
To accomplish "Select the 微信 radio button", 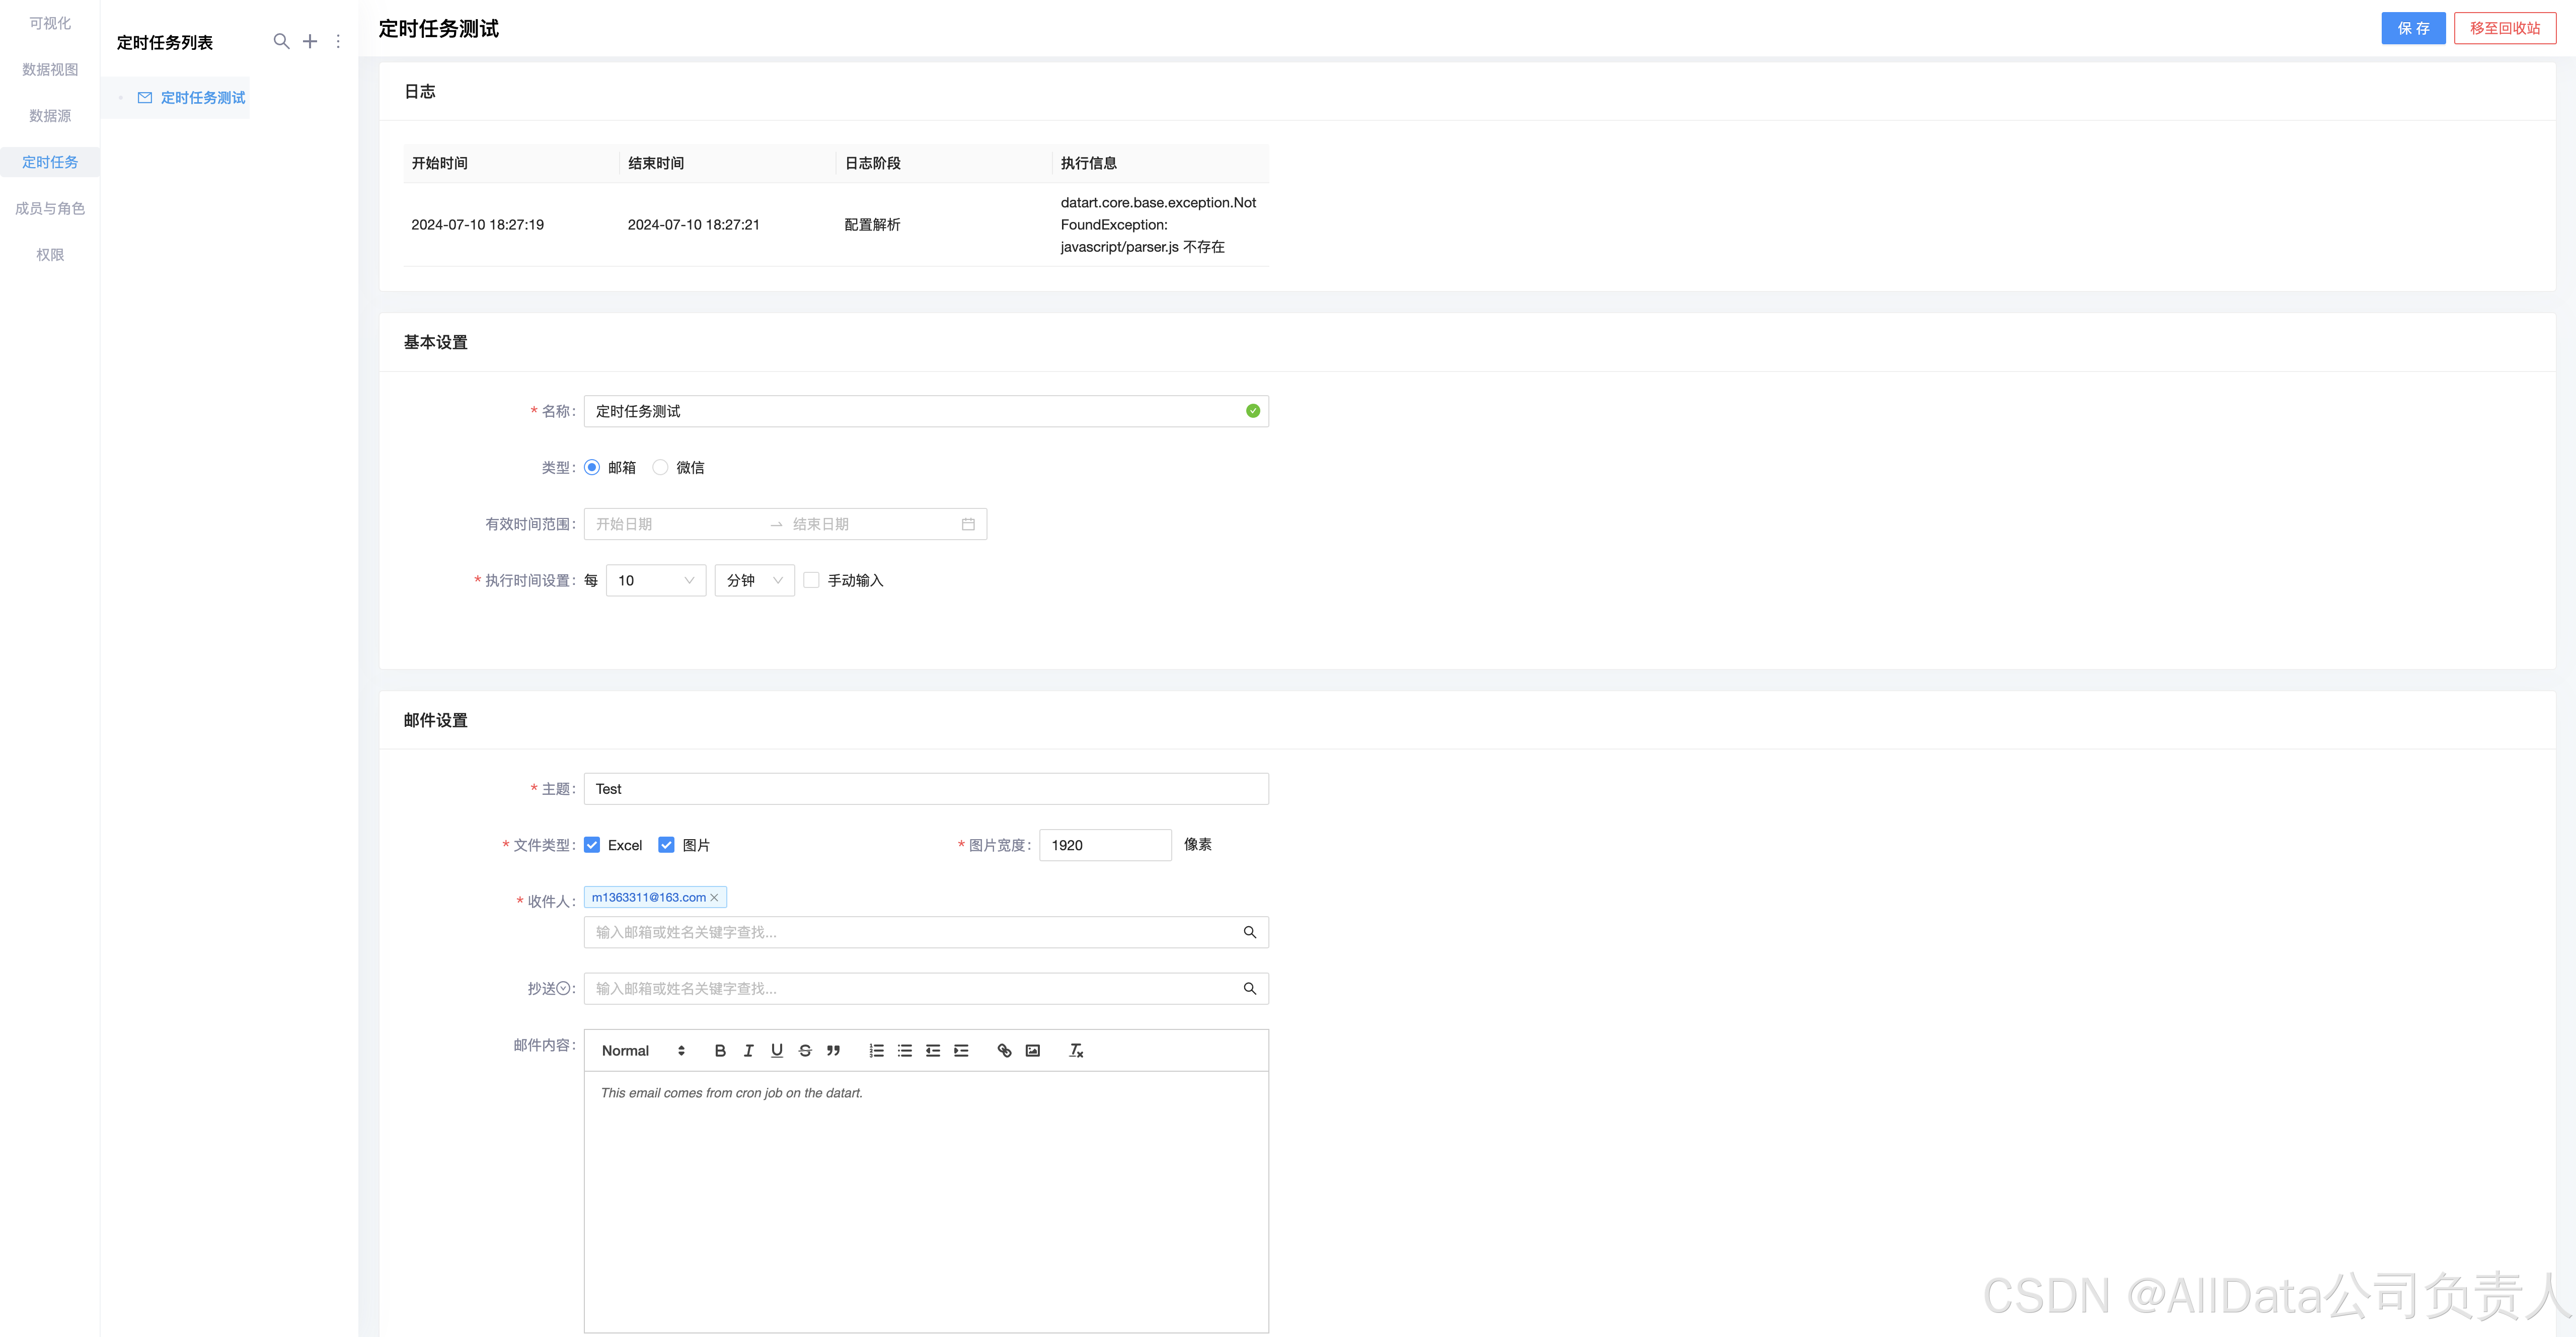I will [660, 467].
